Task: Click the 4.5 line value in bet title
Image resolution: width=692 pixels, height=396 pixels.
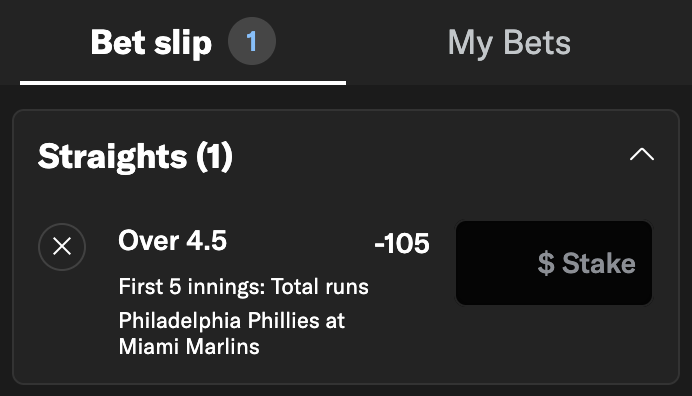Action: coord(207,241)
